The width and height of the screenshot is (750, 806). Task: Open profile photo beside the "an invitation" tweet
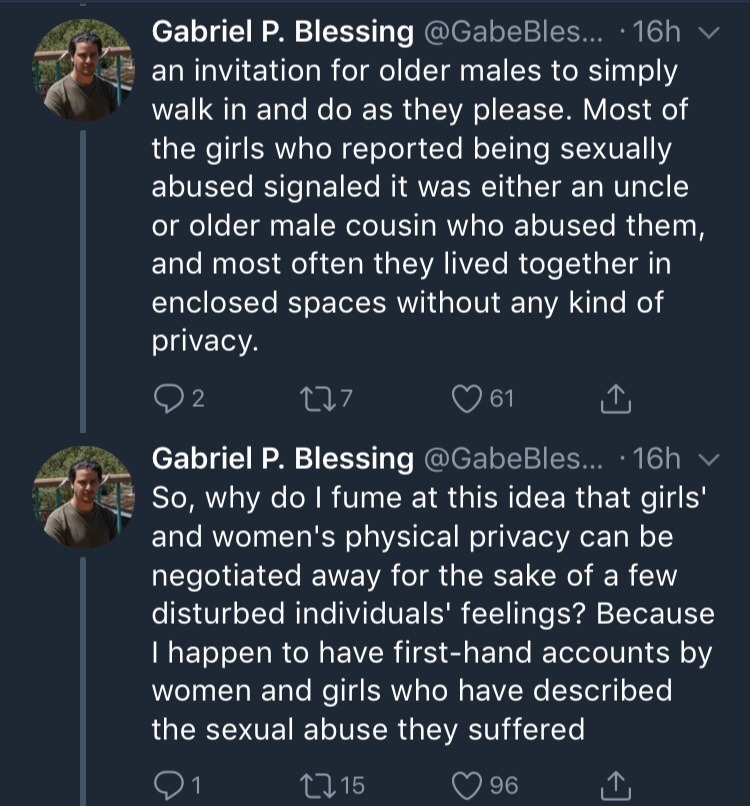tap(82, 68)
